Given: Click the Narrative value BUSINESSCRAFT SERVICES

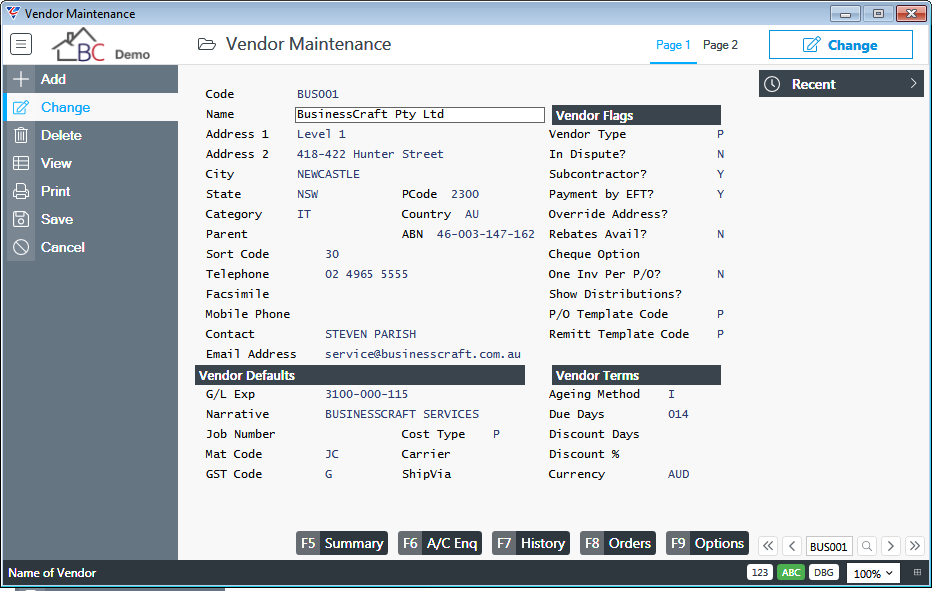Looking at the screenshot, I should tap(402, 414).
